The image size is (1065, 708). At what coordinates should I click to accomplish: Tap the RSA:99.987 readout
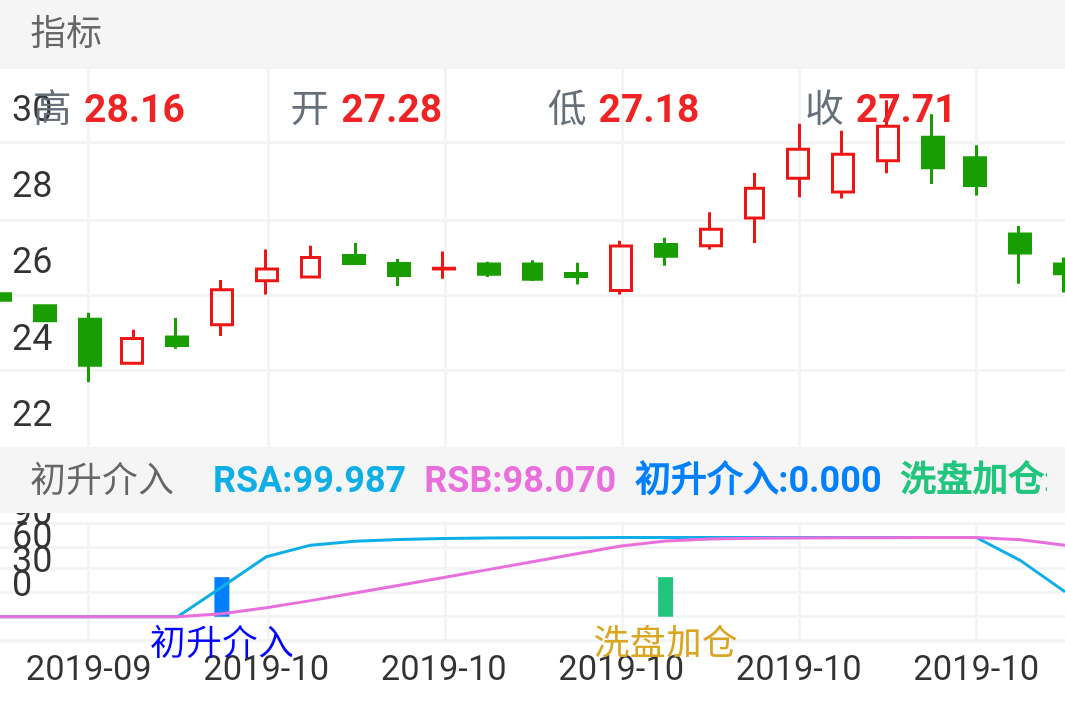(x=310, y=479)
